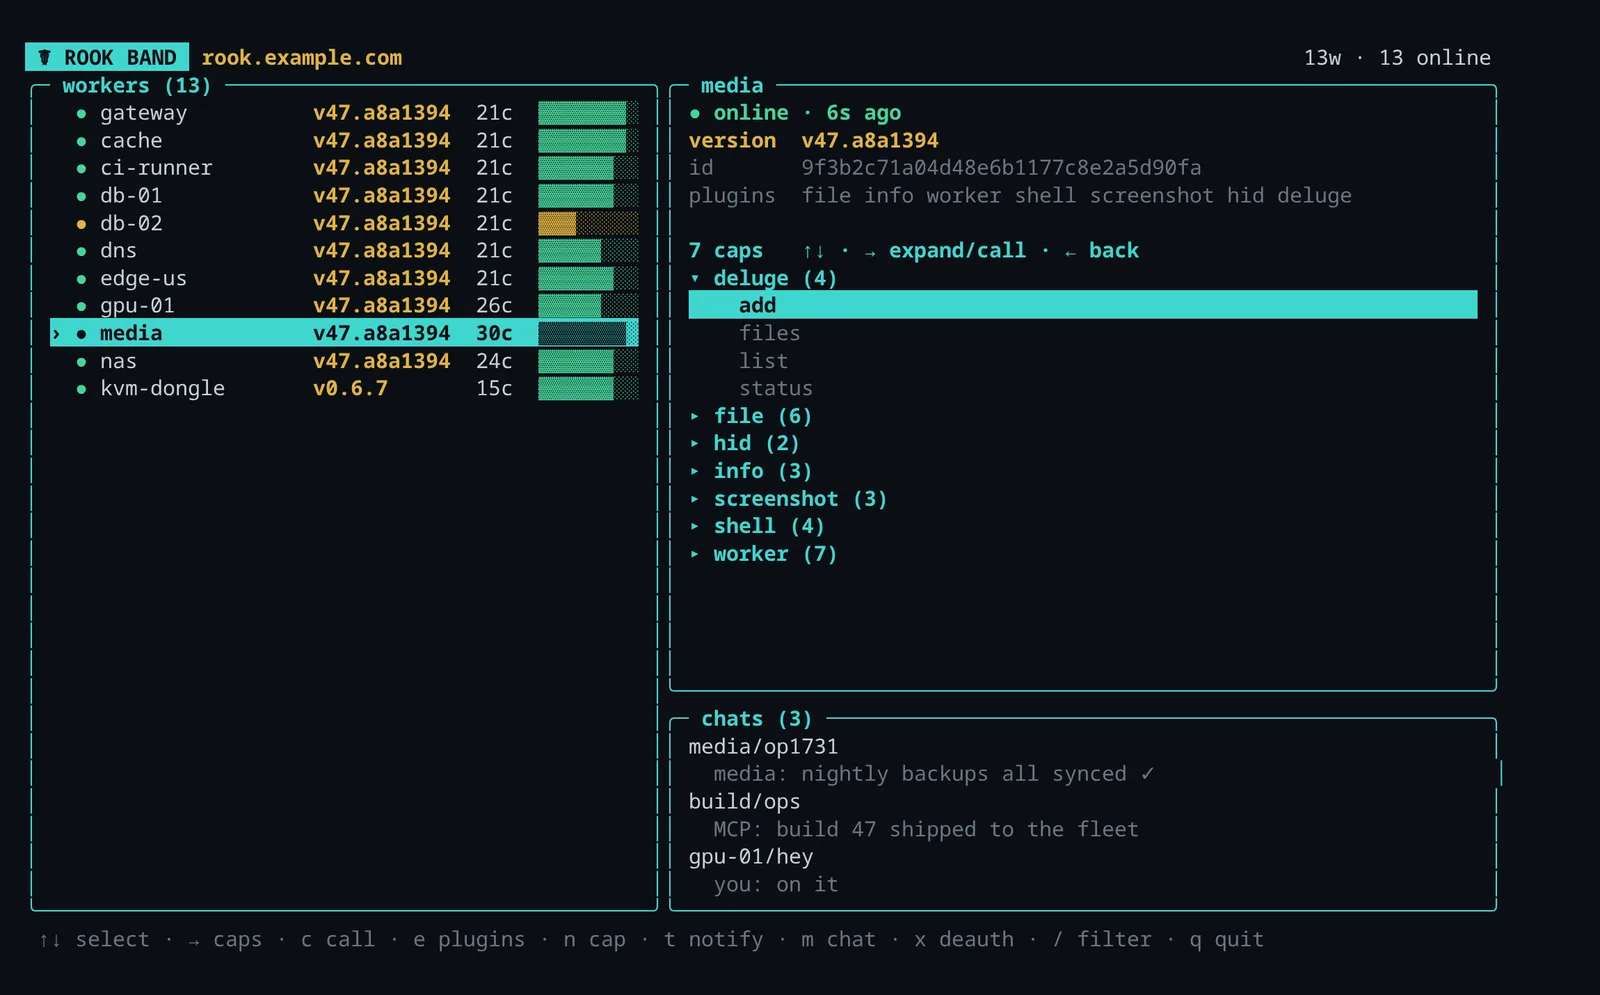Select the highlighted 'add' capability
Viewport: 1600px width, 995px height.
[x=1083, y=305]
